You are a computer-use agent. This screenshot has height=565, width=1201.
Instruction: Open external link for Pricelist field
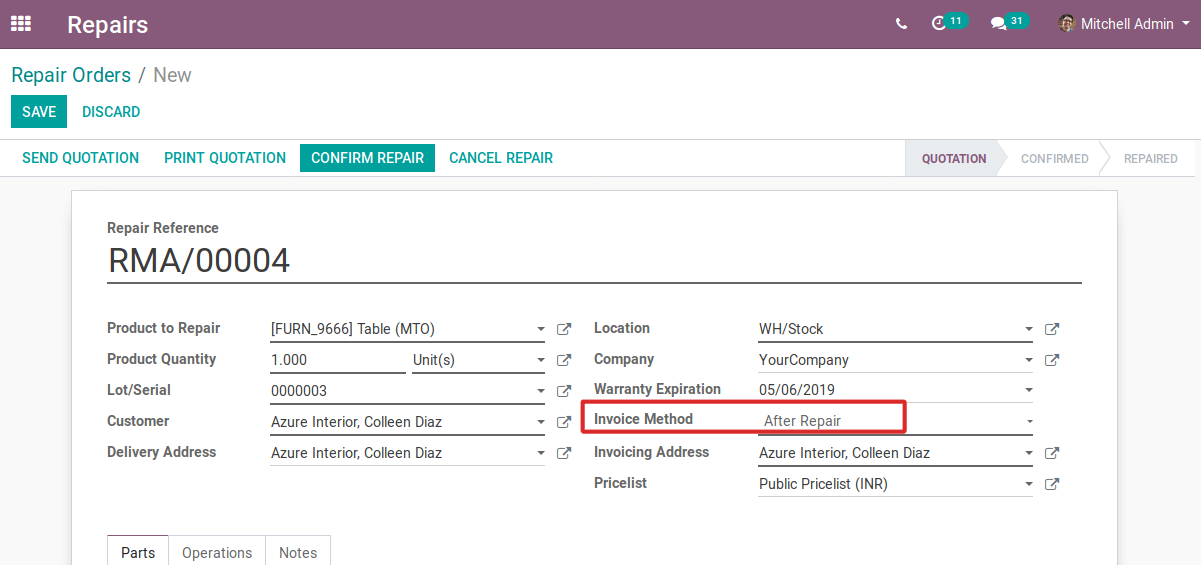tap(1052, 484)
